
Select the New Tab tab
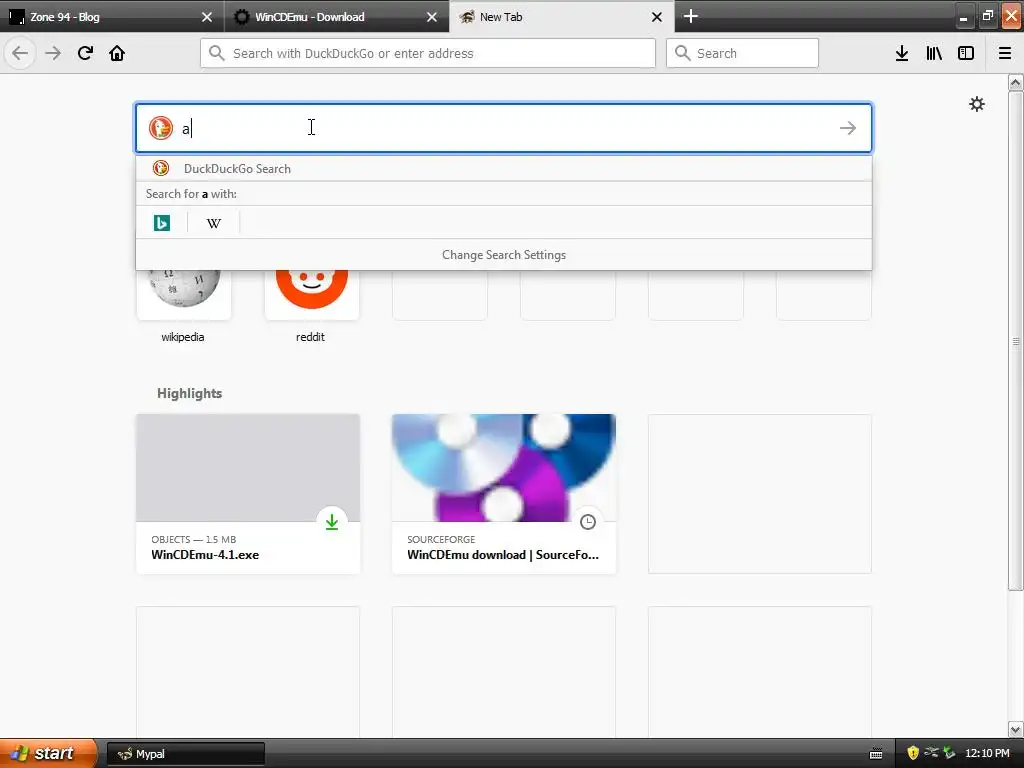[x=555, y=17]
